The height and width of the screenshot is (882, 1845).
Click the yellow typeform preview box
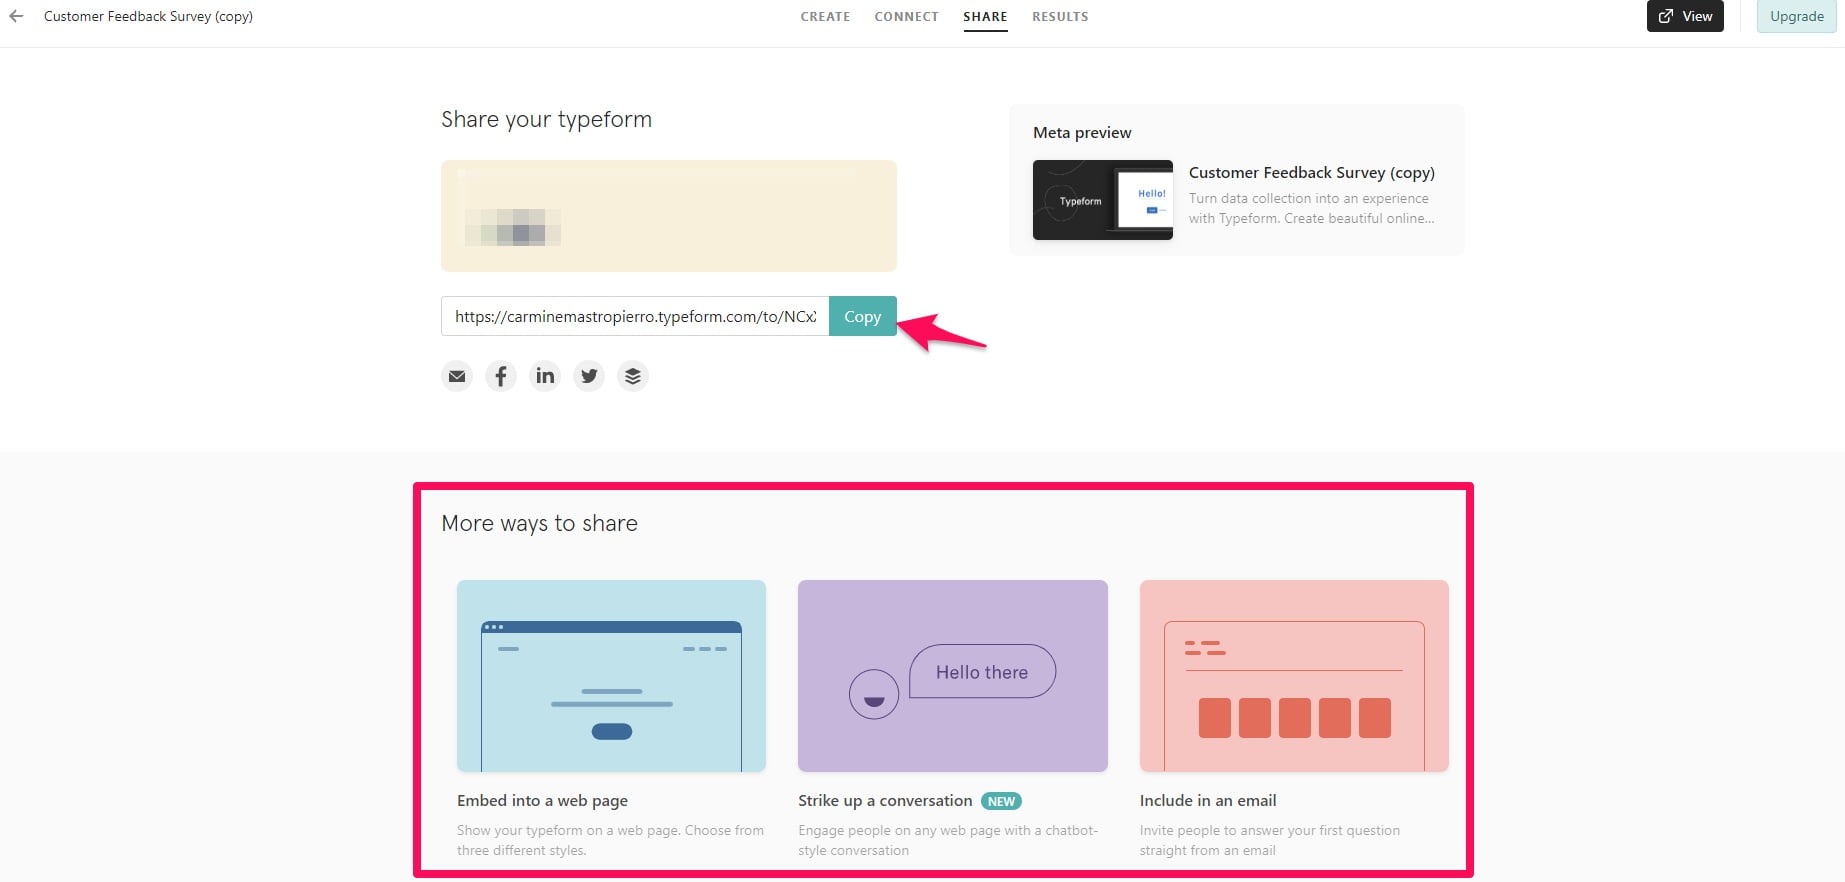(668, 216)
